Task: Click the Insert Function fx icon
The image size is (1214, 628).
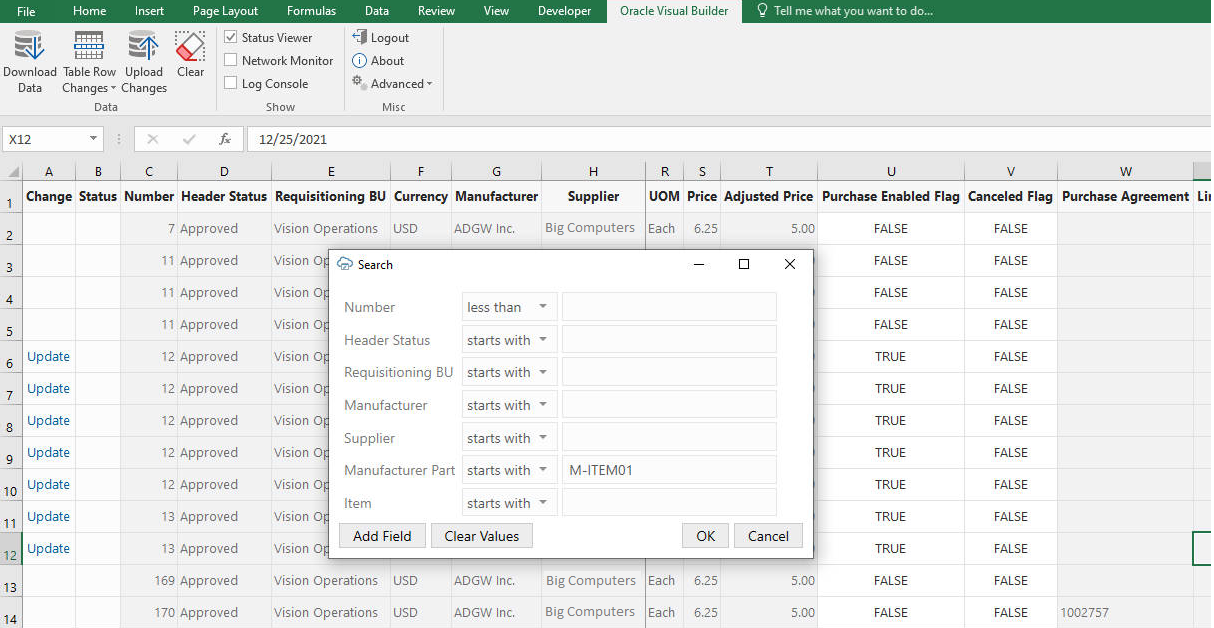Action: point(225,139)
